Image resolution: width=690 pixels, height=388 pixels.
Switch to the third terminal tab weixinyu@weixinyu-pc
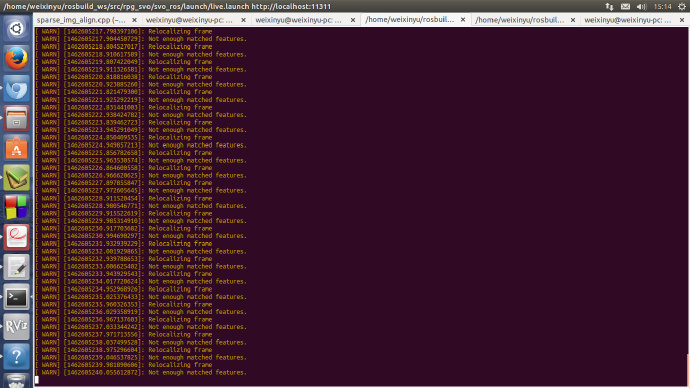click(298, 20)
